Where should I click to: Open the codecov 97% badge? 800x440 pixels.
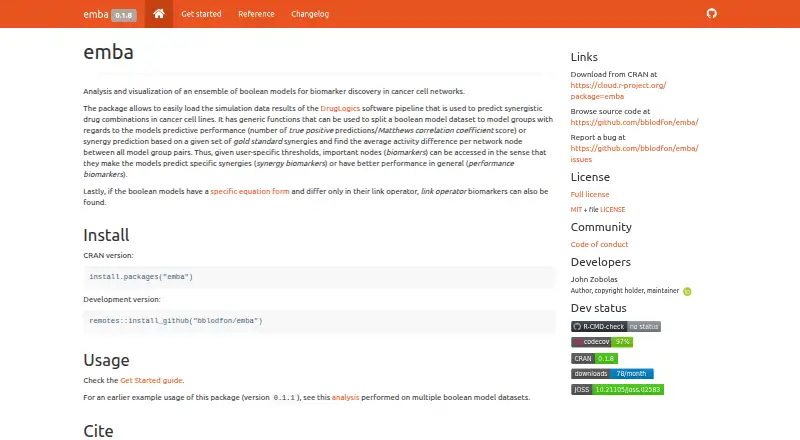pyautogui.click(x=602, y=342)
